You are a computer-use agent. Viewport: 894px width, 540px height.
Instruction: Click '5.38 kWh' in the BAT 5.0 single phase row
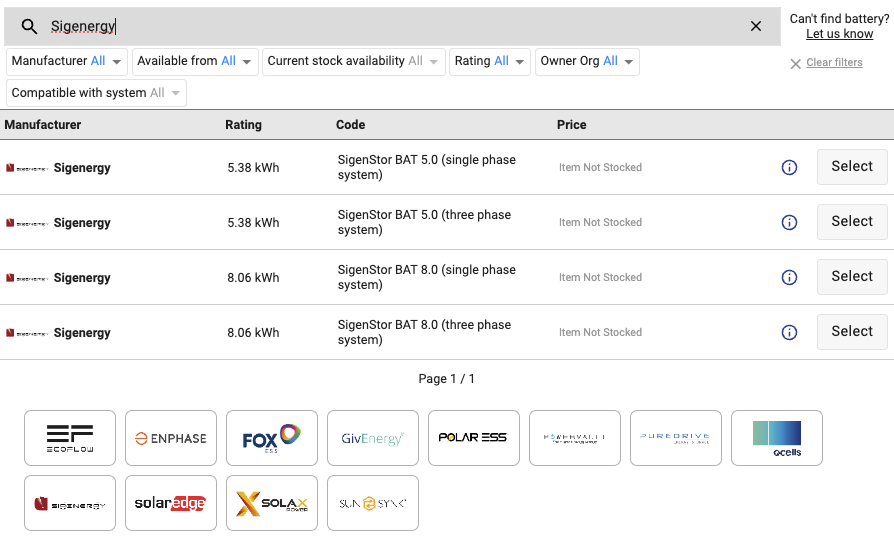[x=253, y=168]
